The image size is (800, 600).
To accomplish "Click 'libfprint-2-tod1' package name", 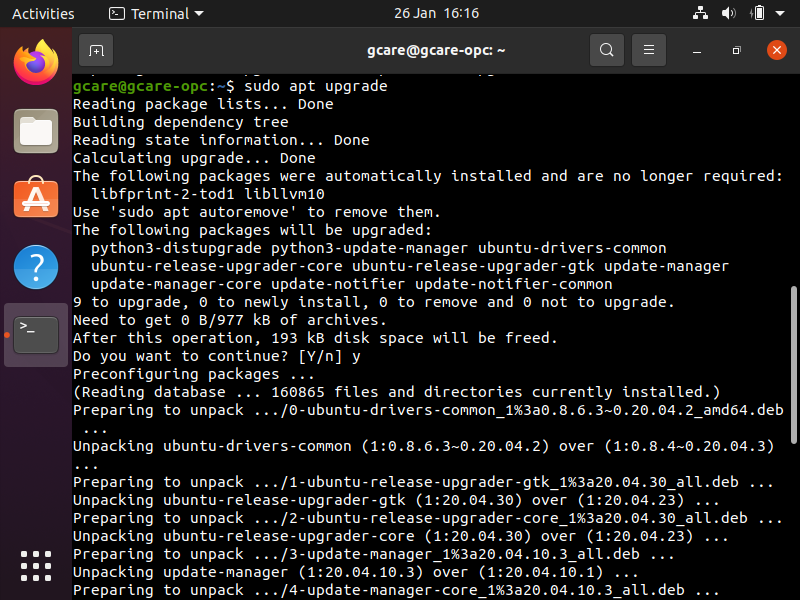I will click(163, 194).
